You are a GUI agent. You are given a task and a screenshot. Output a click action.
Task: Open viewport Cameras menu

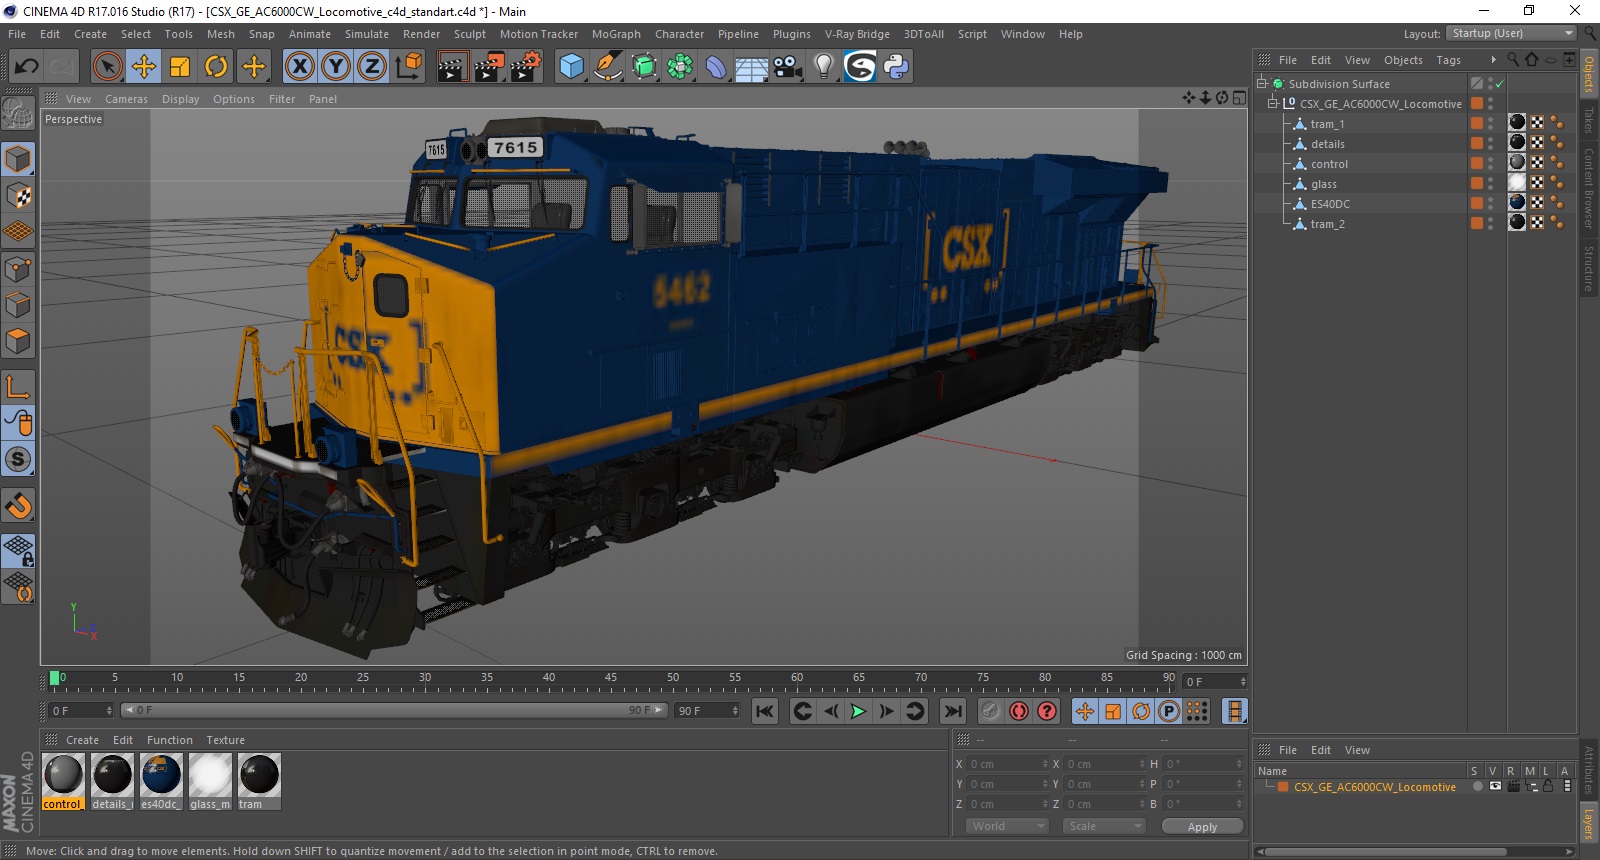(126, 99)
